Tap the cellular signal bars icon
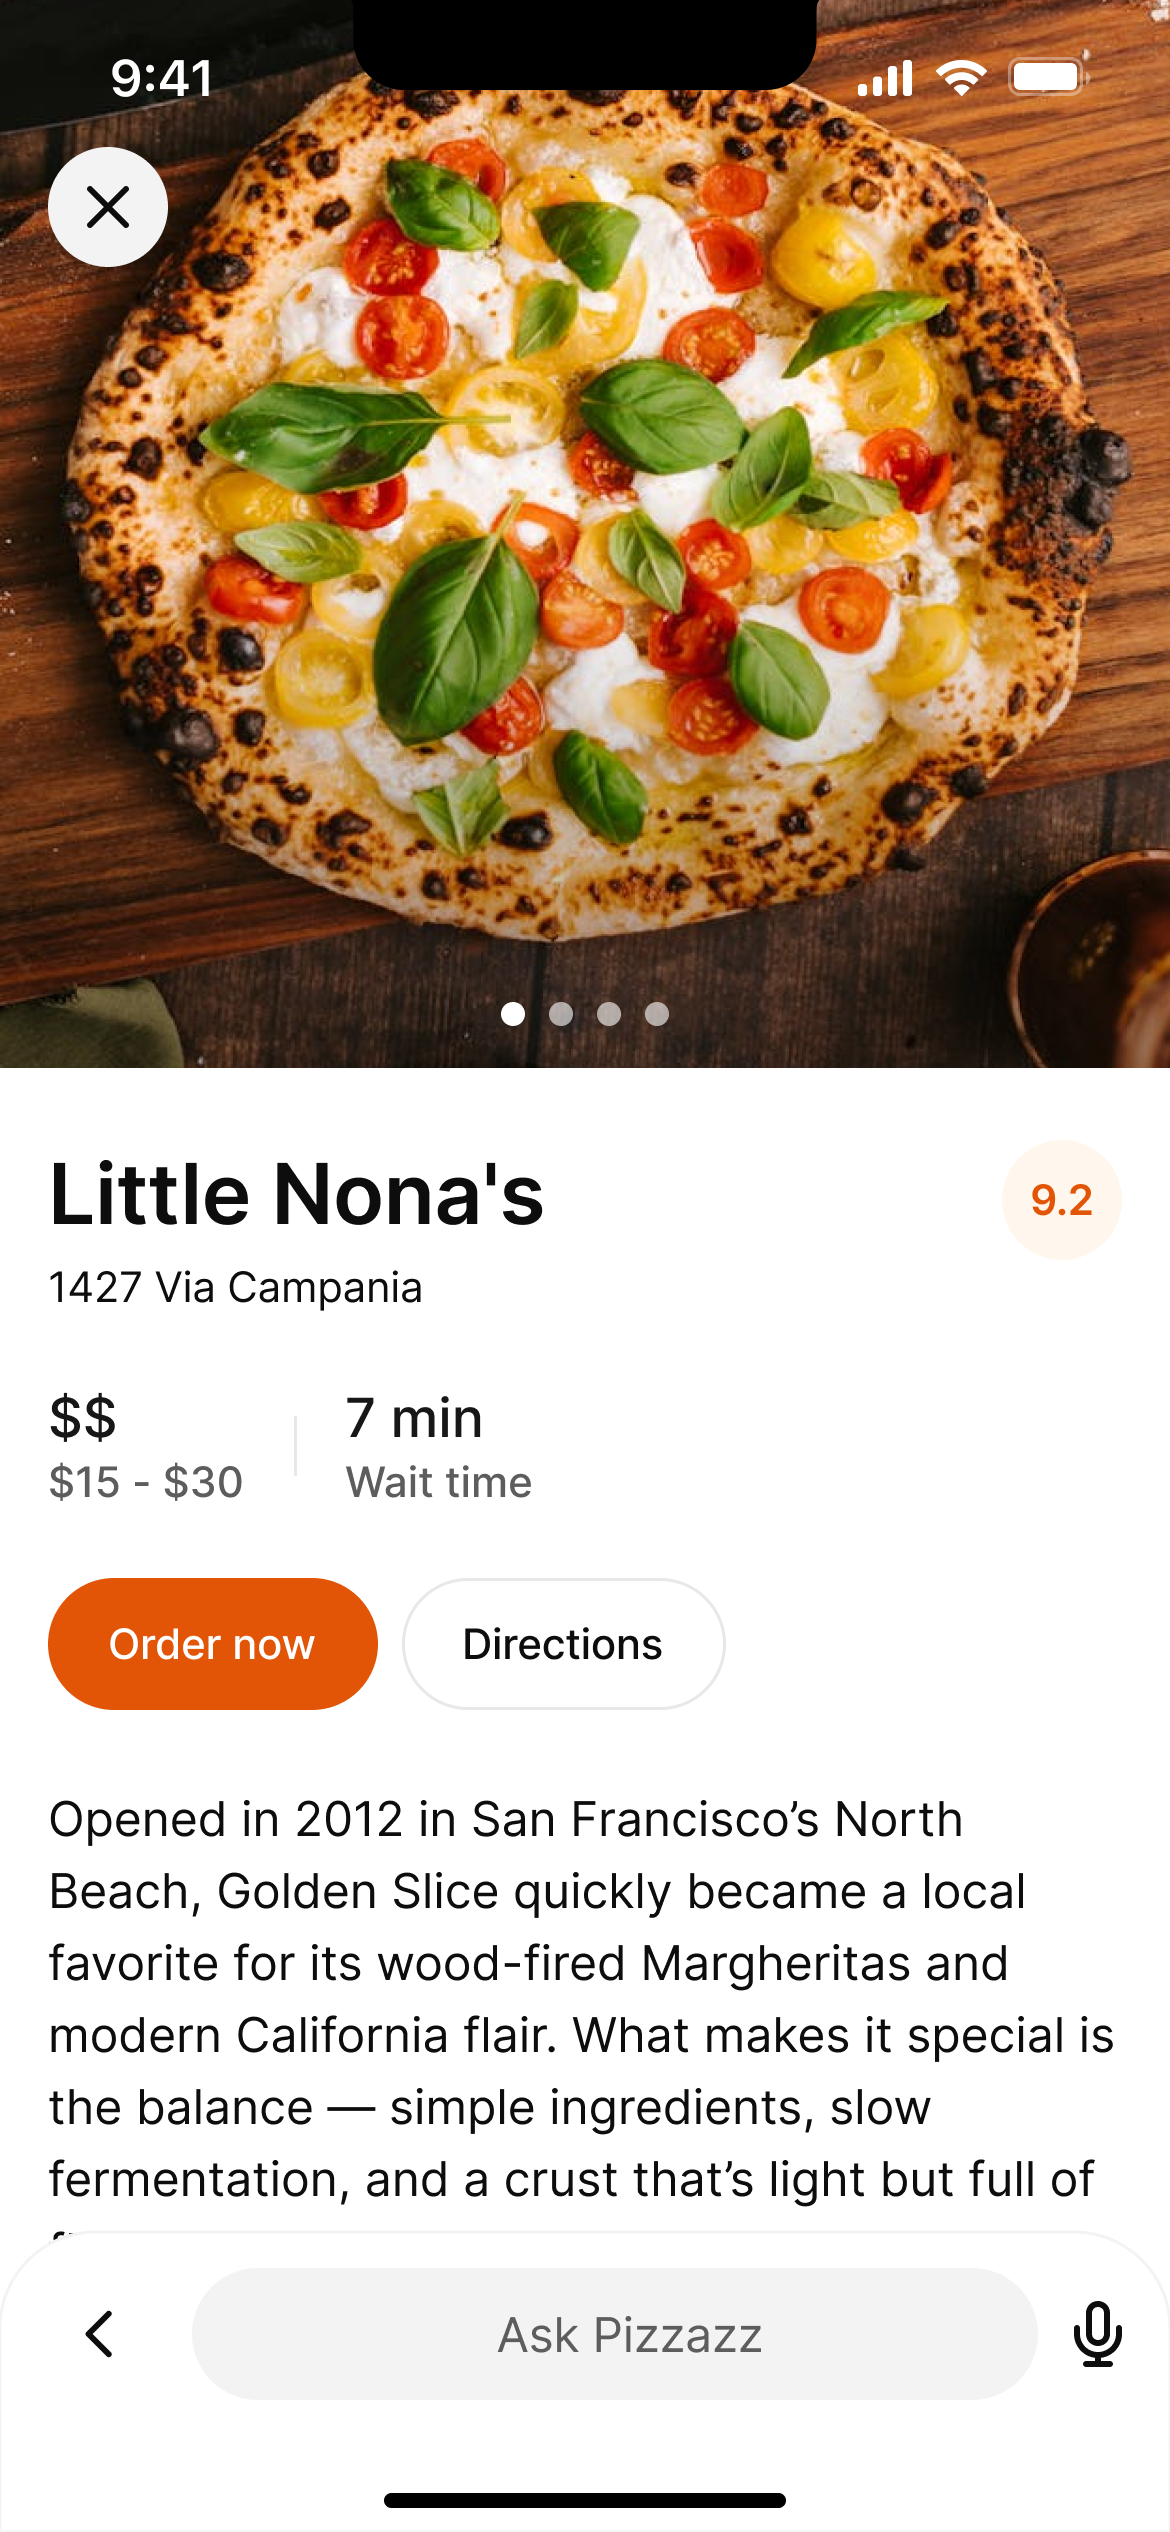Screen dimensions: 1170x2532 (885, 78)
